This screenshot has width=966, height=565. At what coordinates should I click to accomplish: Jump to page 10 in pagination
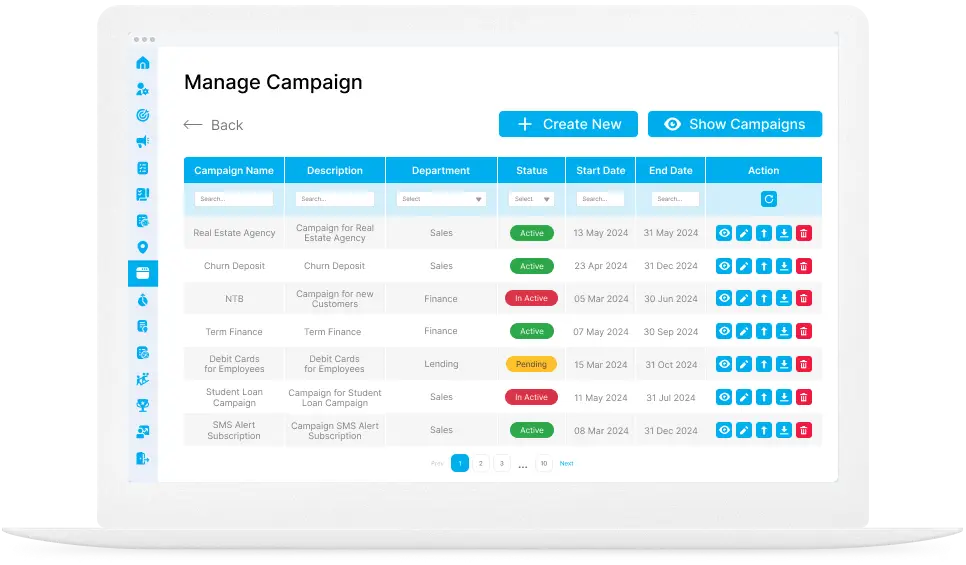point(543,463)
